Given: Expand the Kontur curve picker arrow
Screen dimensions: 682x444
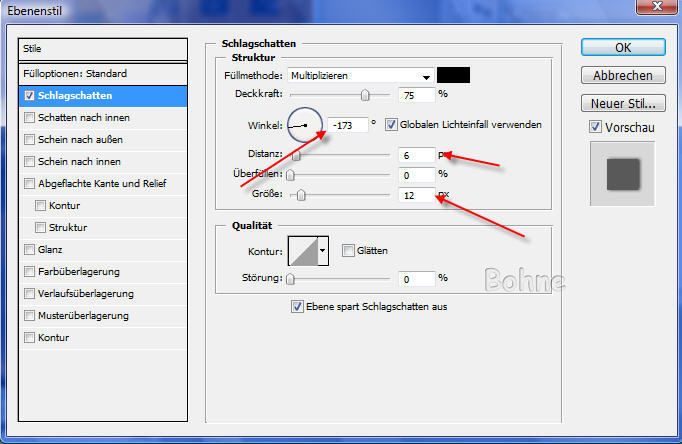Looking at the screenshot, I should 322,251.
